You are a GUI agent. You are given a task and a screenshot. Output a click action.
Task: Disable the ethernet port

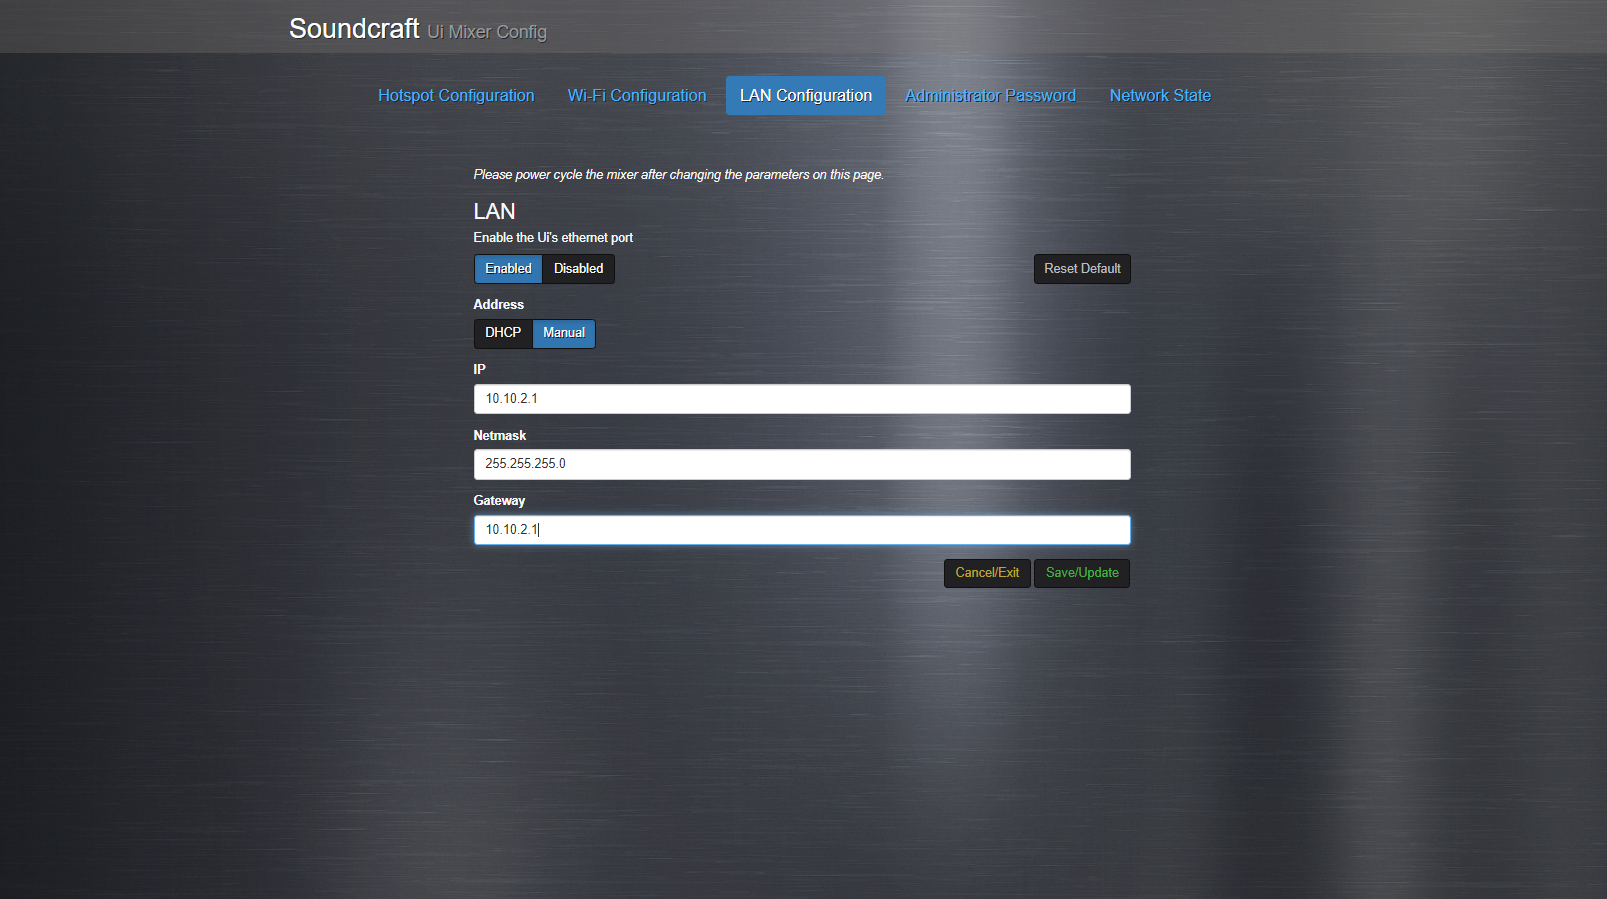point(578,269)
